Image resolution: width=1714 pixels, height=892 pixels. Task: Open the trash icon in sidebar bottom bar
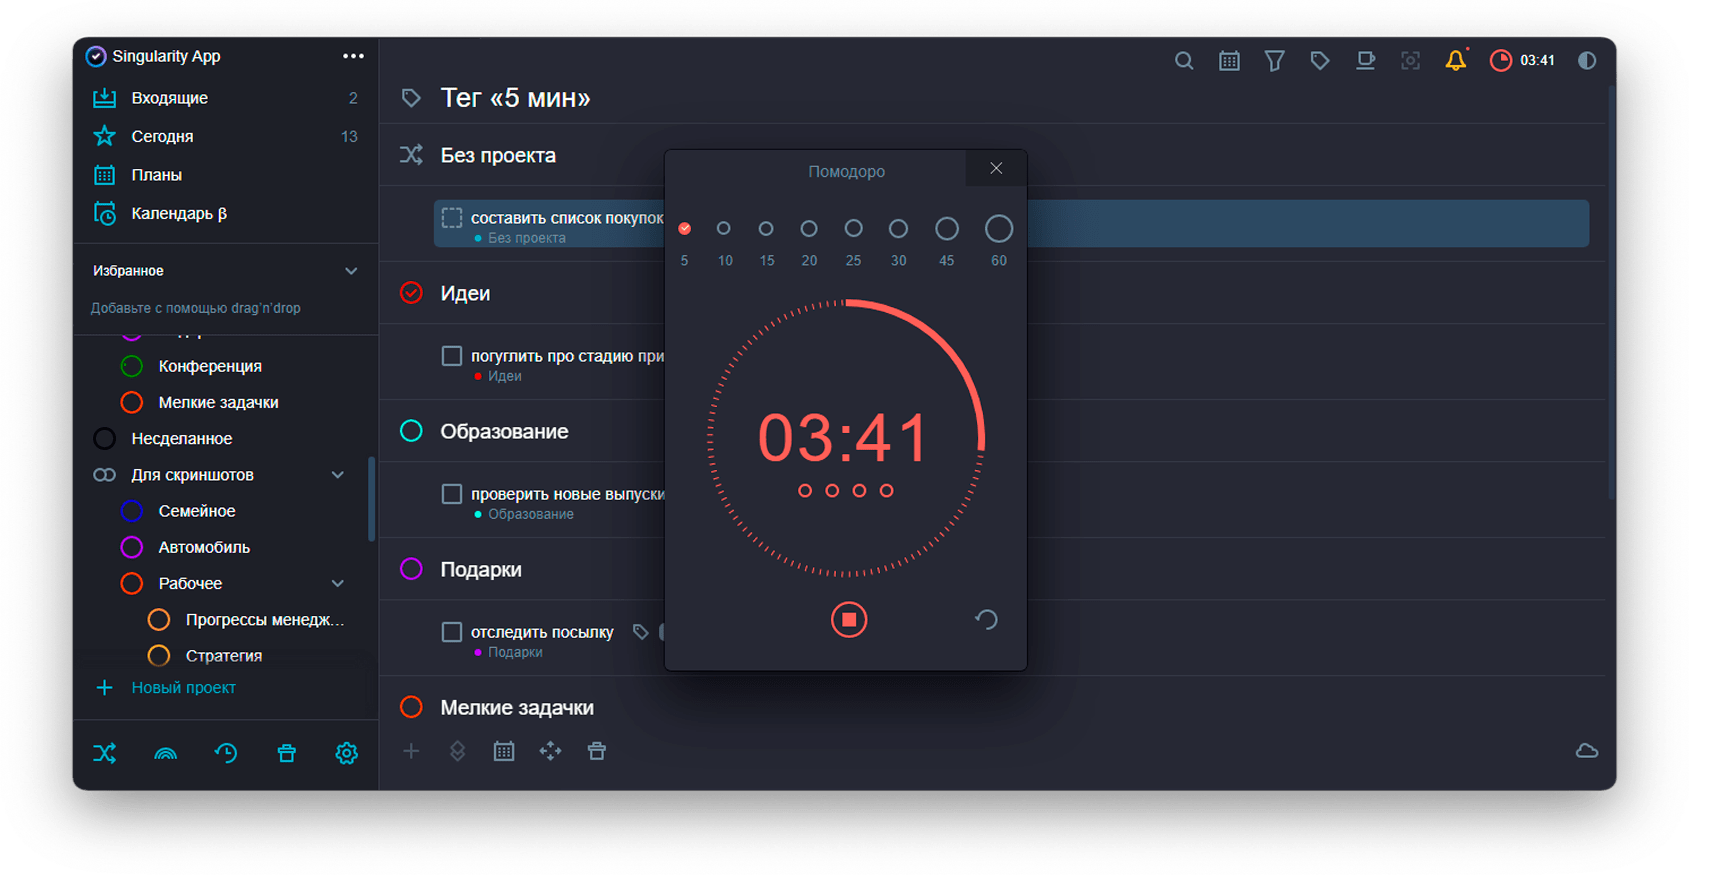pyautogui.click(x=286, y=753)
